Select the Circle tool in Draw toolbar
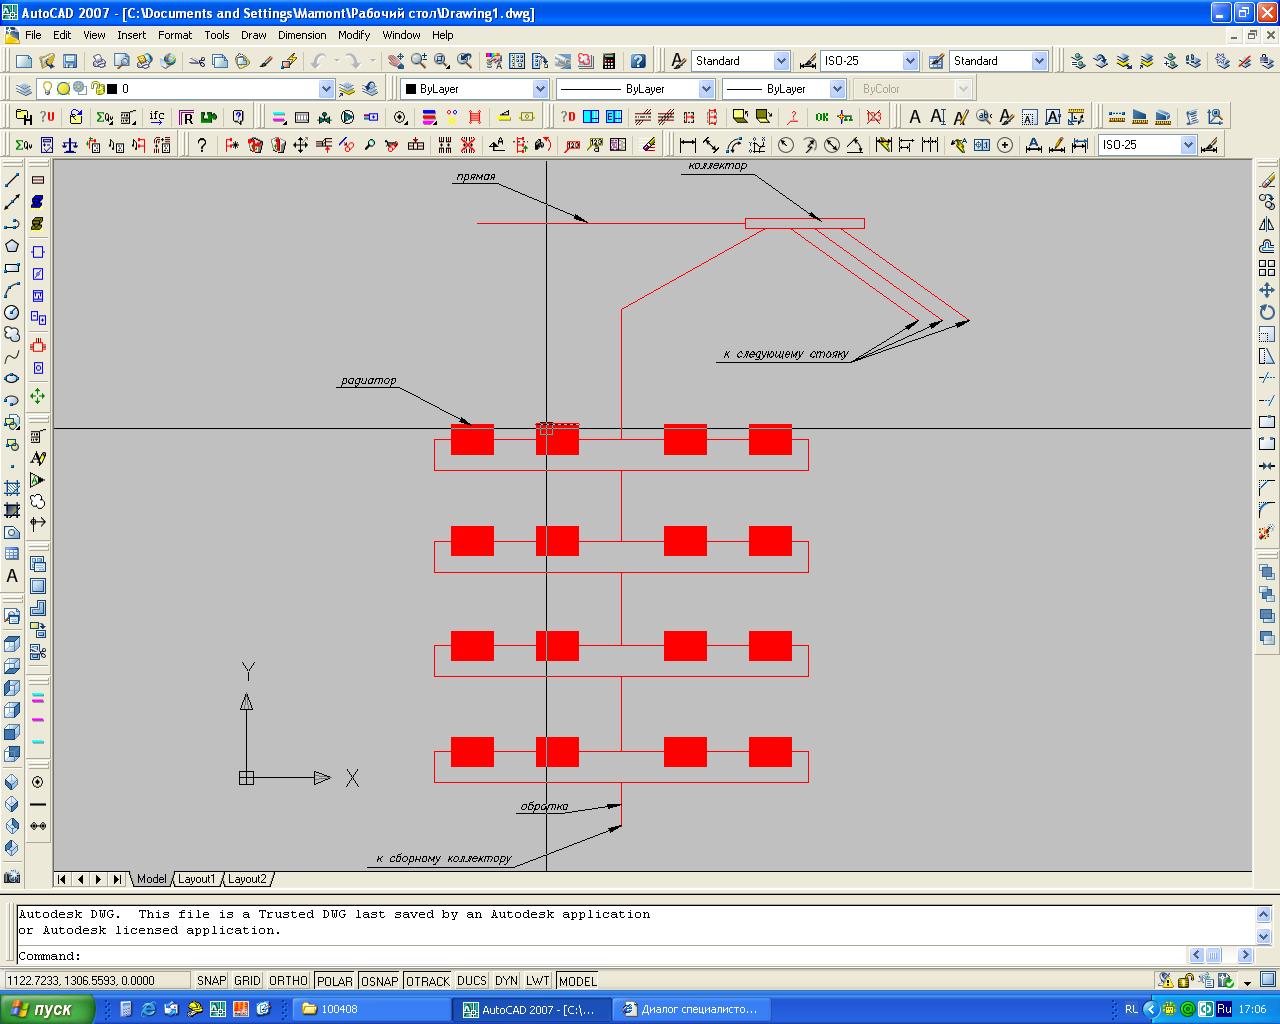The height and width of the screenshot is (1024, 1280). [x=12, y=312]
